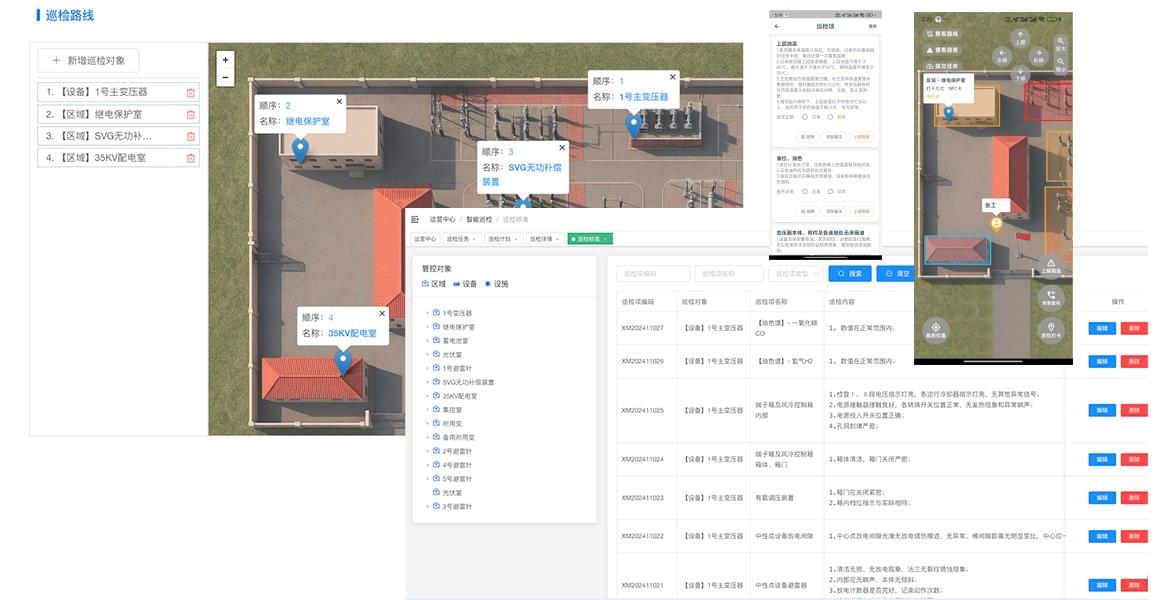Screen dimensions: 1160x600
Task: Tap the mobile map left-arrow 左移 button
Action: [x=1002, y=55]
